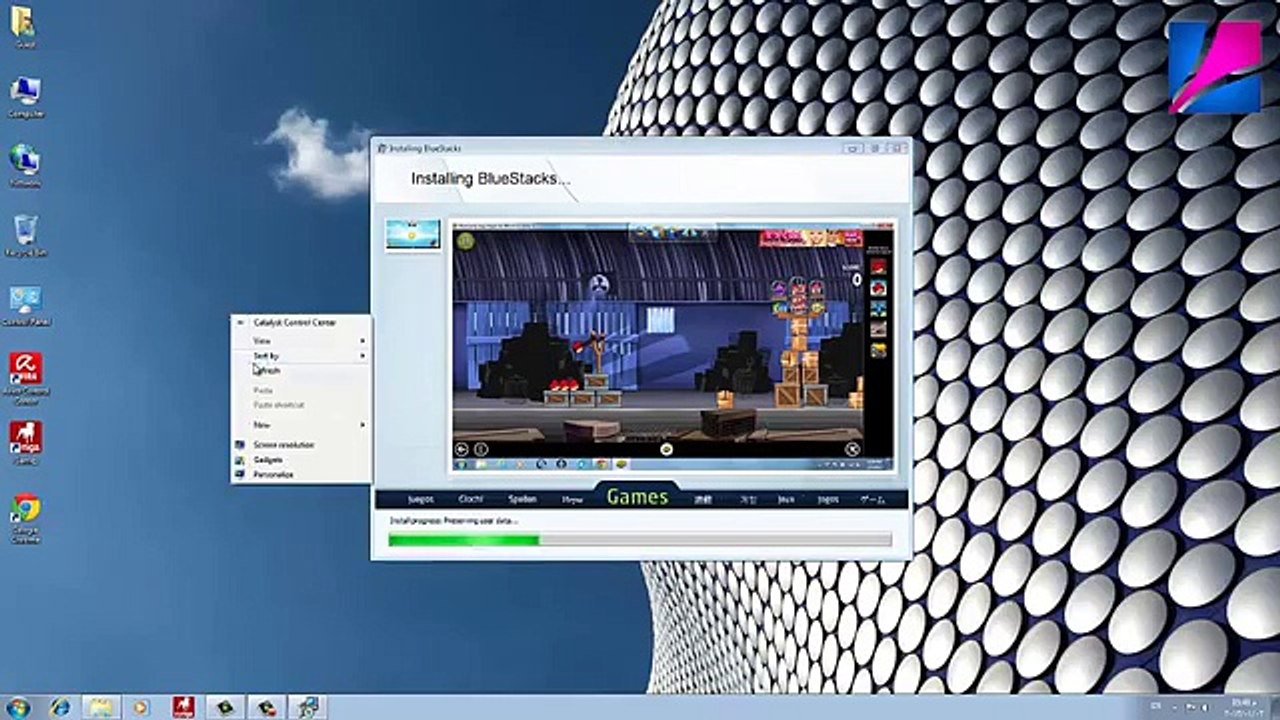Screen dimensions: 1280x720
Task: Expand the View submenu
Action: click(300, 341)
